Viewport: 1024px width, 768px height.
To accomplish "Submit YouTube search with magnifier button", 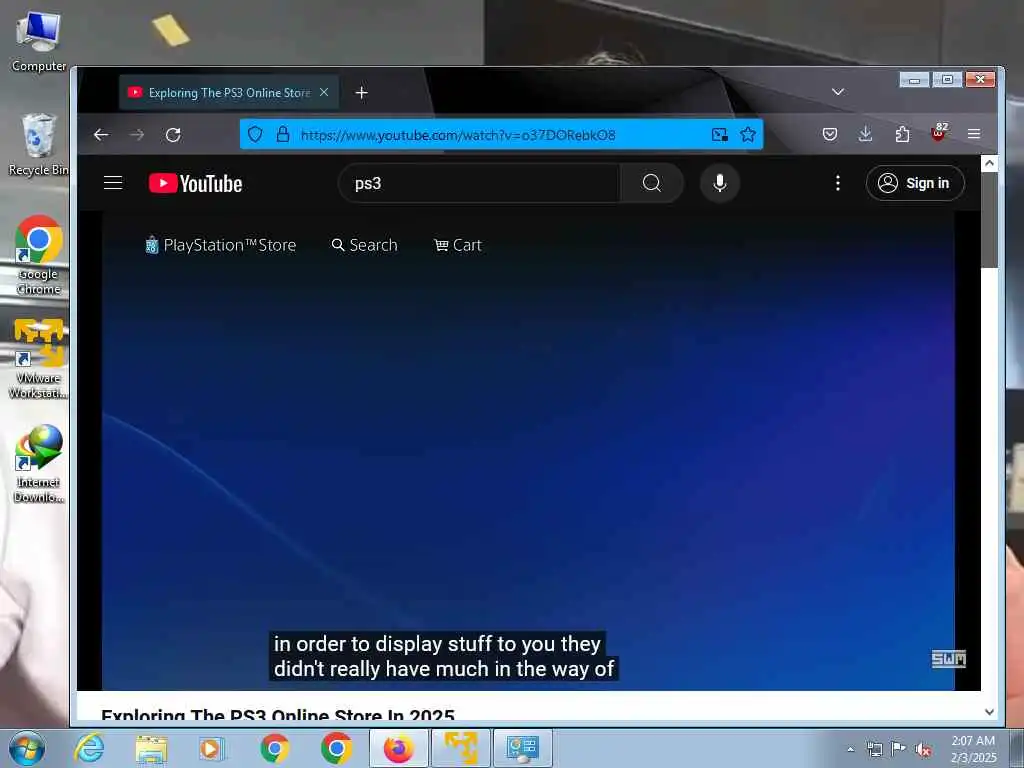I will 651,184.
